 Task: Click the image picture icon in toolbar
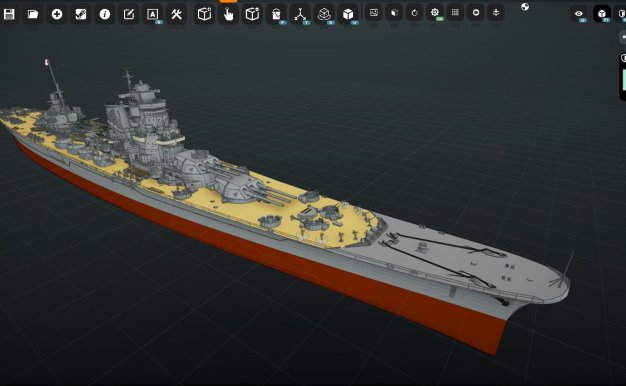[x=374, y=13]
